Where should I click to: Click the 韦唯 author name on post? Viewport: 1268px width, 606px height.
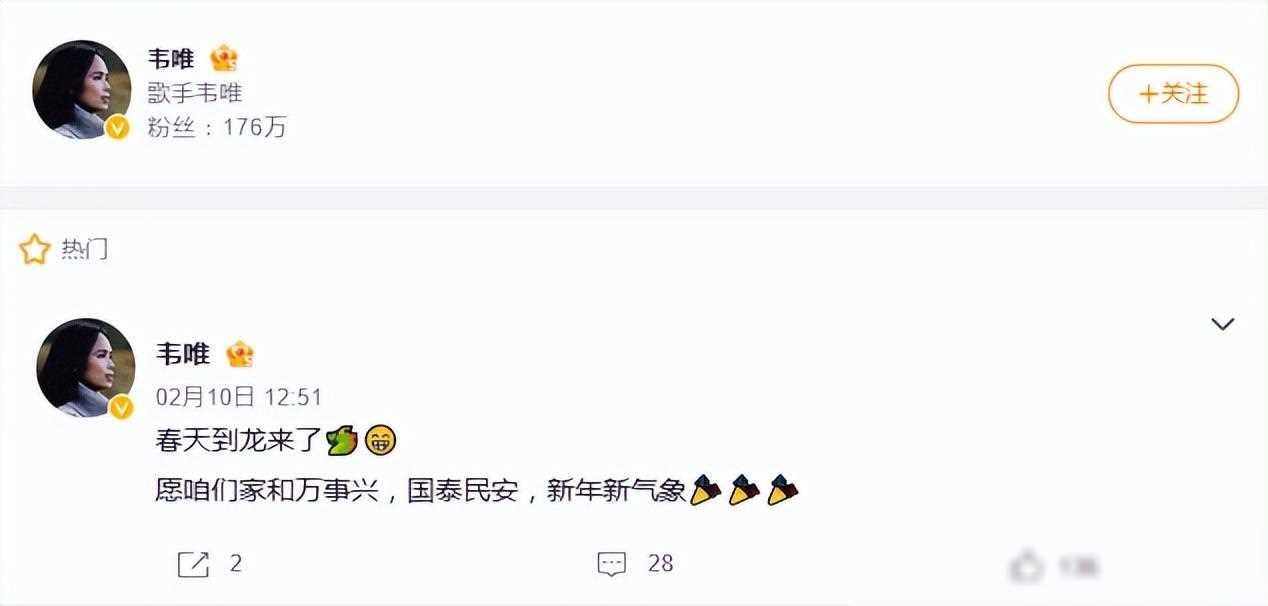pos(183,354)
